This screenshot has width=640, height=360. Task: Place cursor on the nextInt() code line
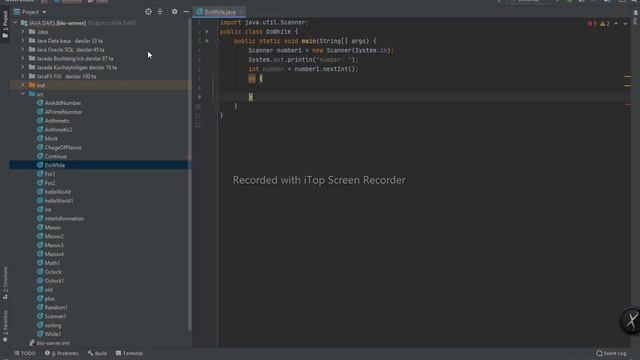click(x=303, y=69)
